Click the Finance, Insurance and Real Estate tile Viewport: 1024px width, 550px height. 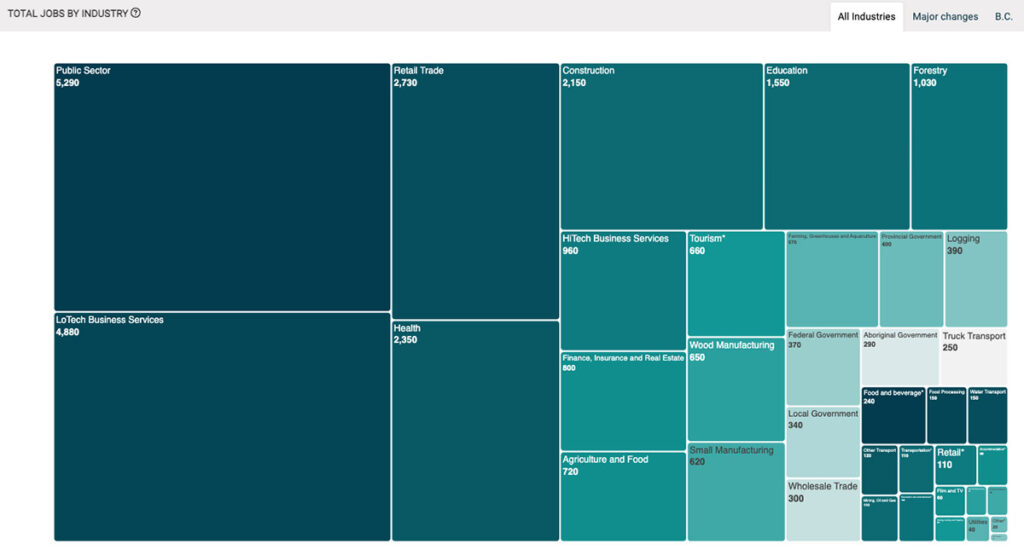(623, 400)
